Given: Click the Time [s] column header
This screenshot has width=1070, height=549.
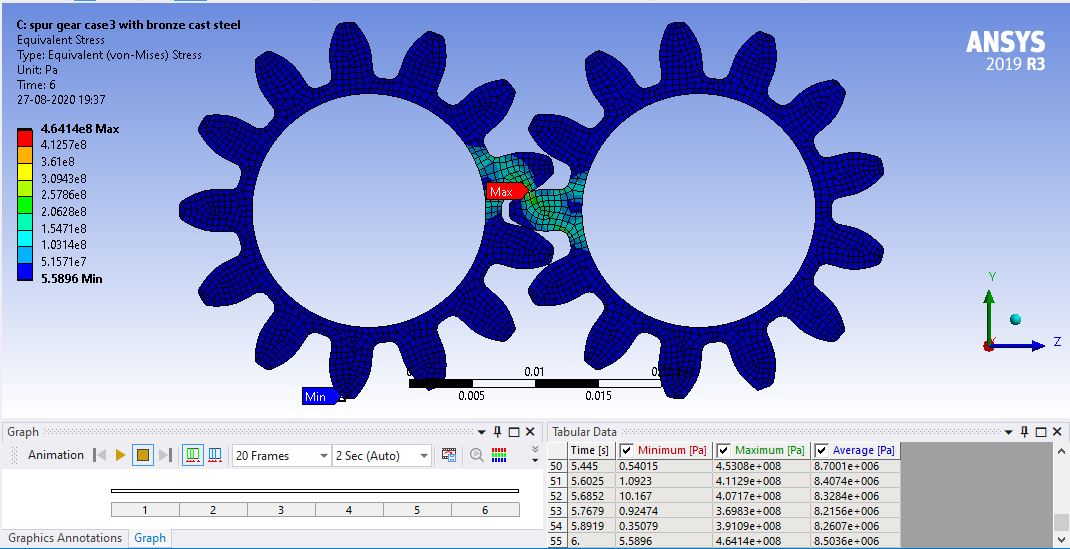Looking at the screenshot, I should [x=591, y=451].
